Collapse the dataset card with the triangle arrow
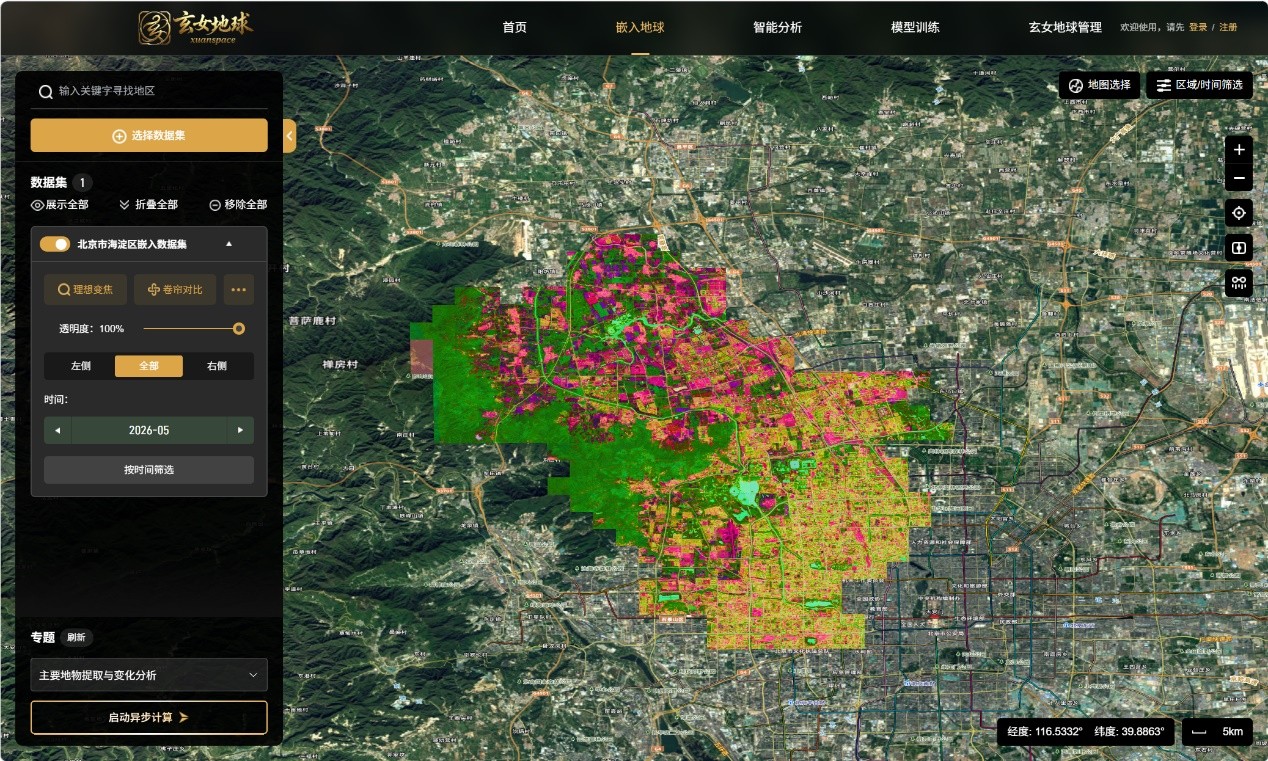This screenshot has width=1268, height=761. pyautogui.click(x=228, y=244)
